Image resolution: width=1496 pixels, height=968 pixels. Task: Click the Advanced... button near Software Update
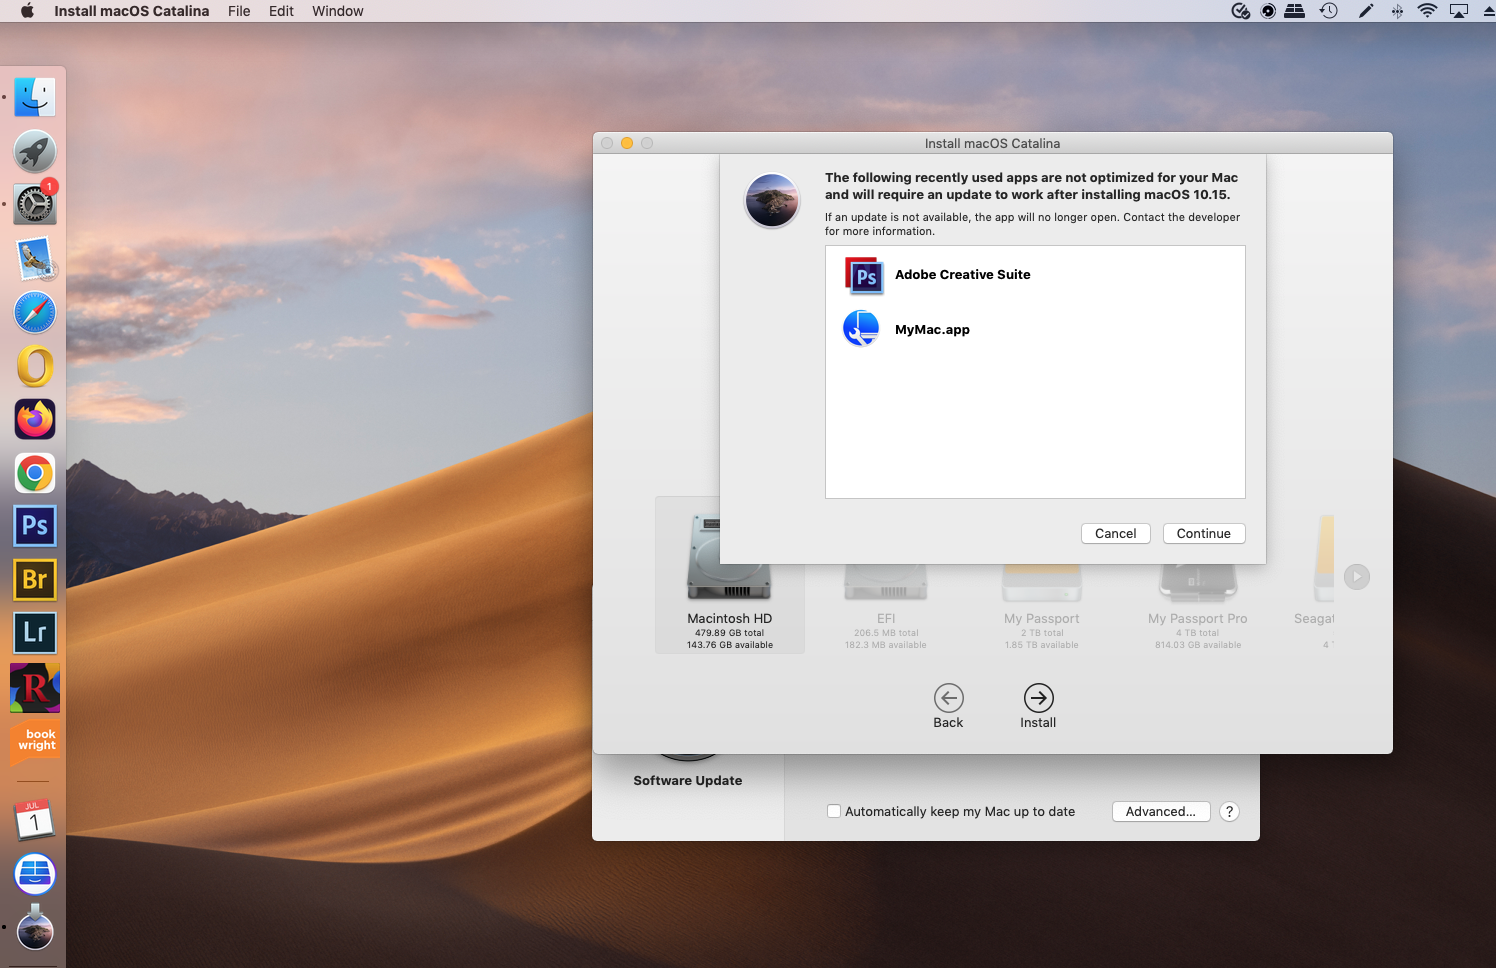[1161, 811]
